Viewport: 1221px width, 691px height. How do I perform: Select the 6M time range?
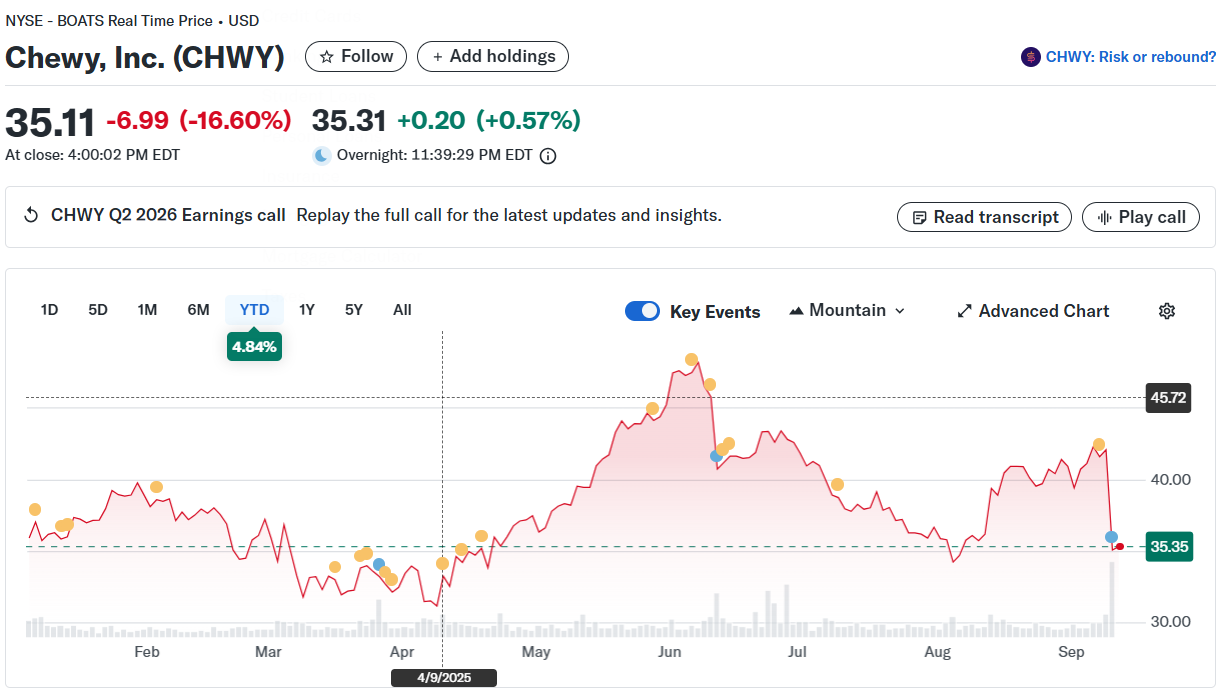[x=198, y=310]
